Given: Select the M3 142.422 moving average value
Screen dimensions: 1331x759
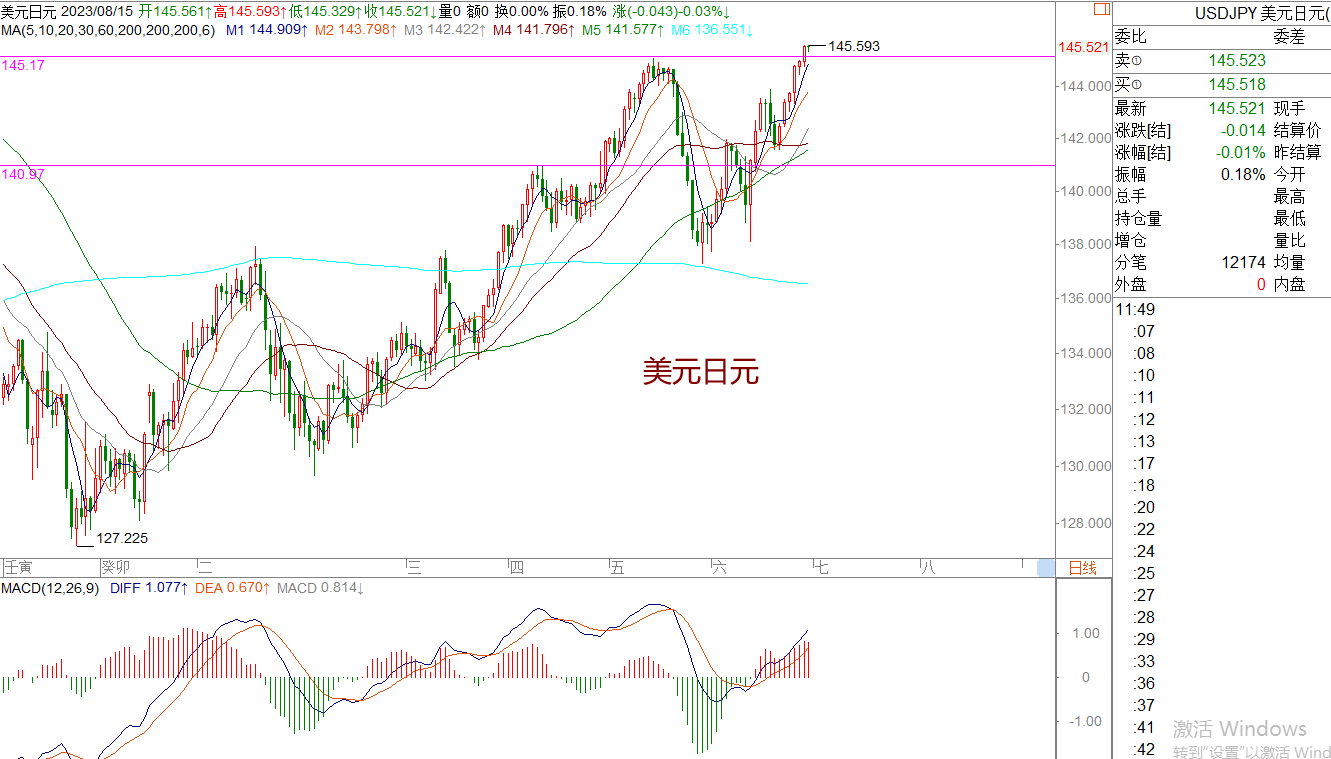Looking at the screenshot, I should tap(444, 30).
